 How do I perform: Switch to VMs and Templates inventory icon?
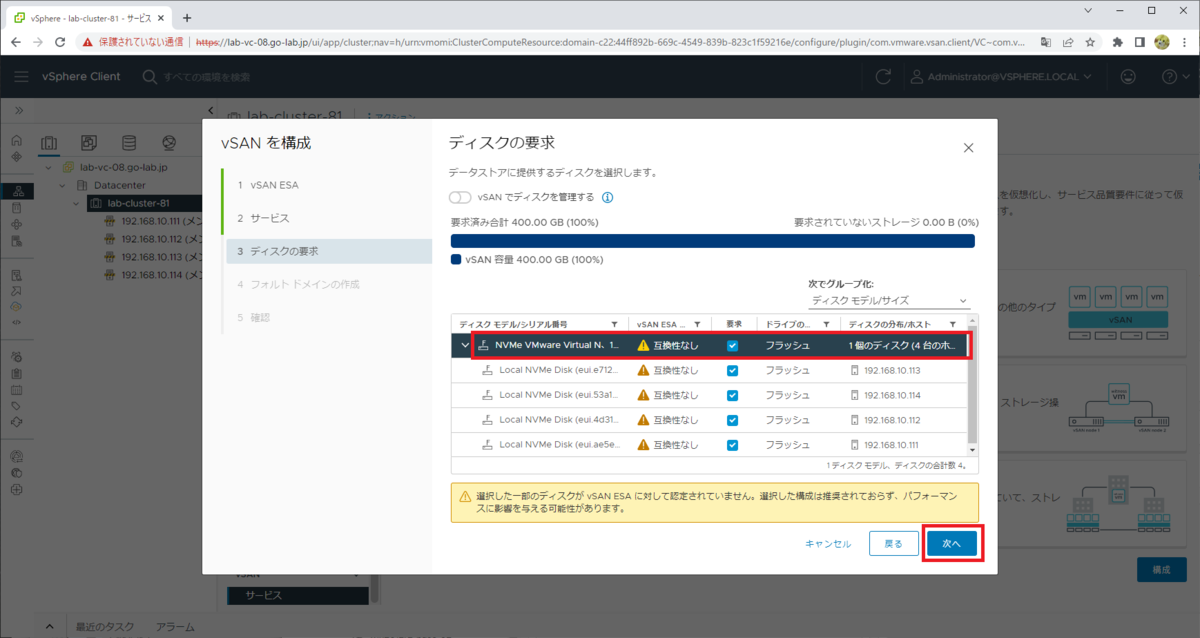88,143
